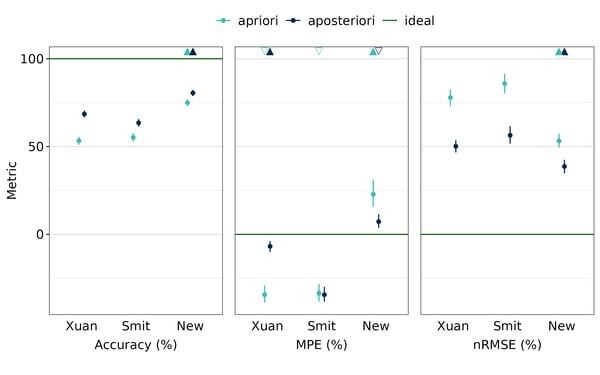Click the teal filled triangle above New in nRMSE panel
Screen dimensions: 600x375
point(559,52)
